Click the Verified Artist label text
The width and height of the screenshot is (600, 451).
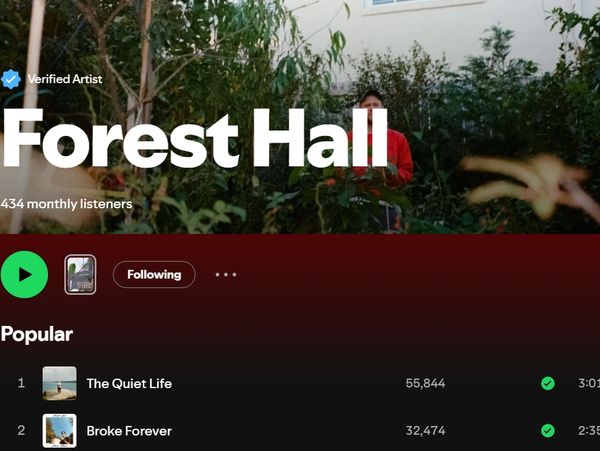[65, 79]
